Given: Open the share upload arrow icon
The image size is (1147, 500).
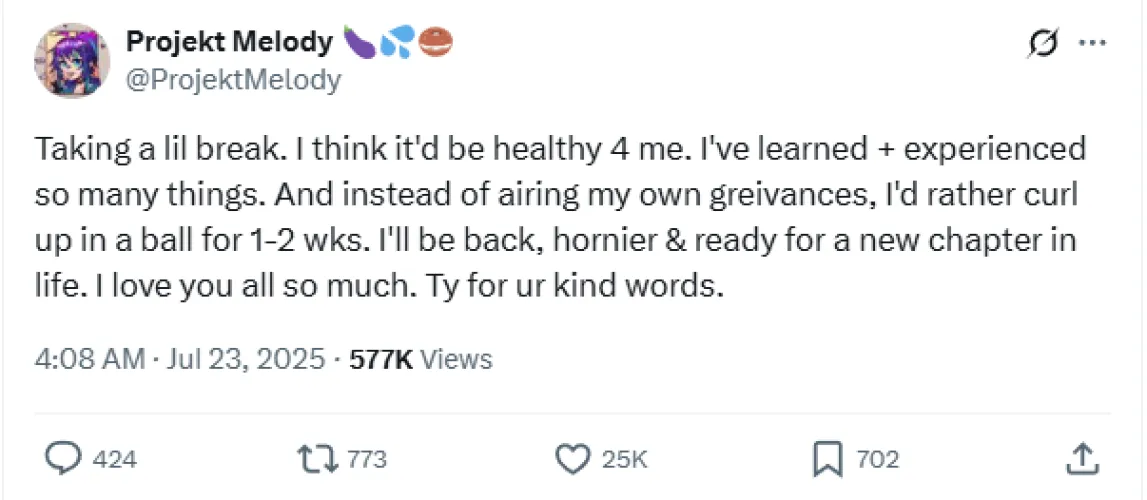Looking at the screenshot, I should (1082, 459).
